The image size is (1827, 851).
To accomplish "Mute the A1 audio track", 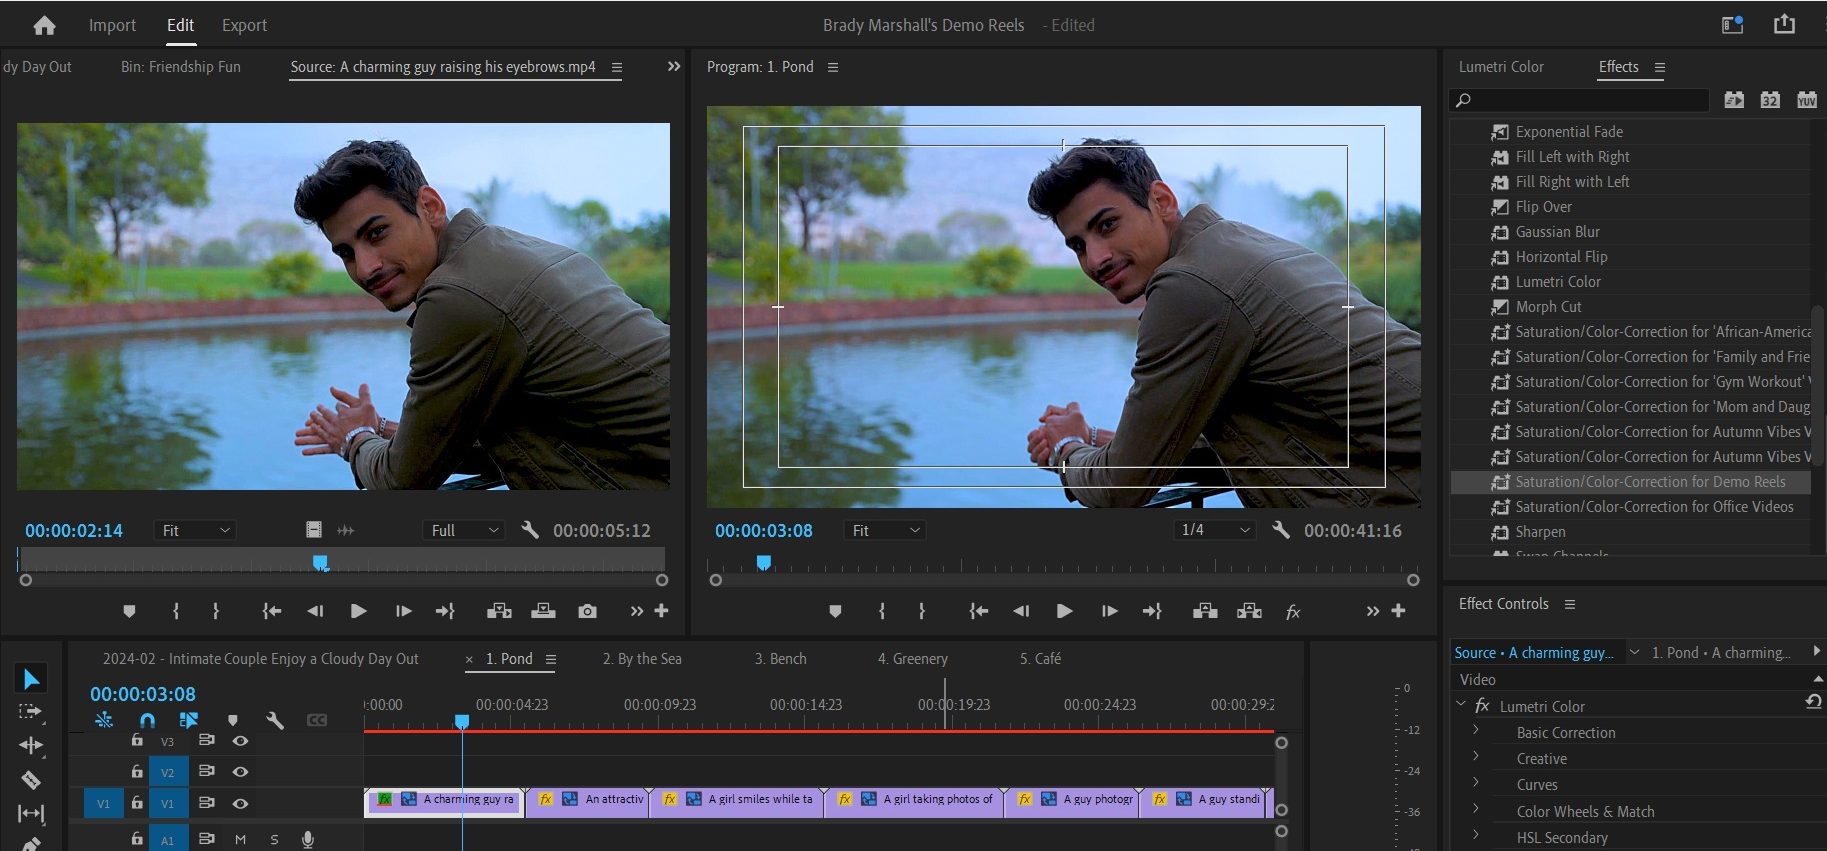I will pos(240,840).
